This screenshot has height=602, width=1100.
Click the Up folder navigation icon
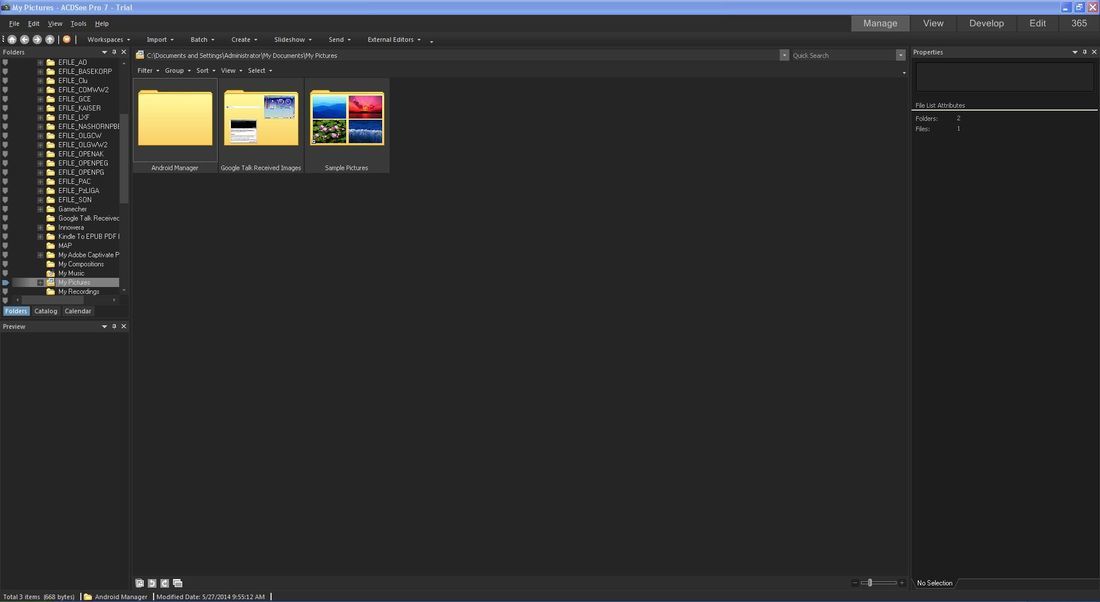[x=50, y=39]
